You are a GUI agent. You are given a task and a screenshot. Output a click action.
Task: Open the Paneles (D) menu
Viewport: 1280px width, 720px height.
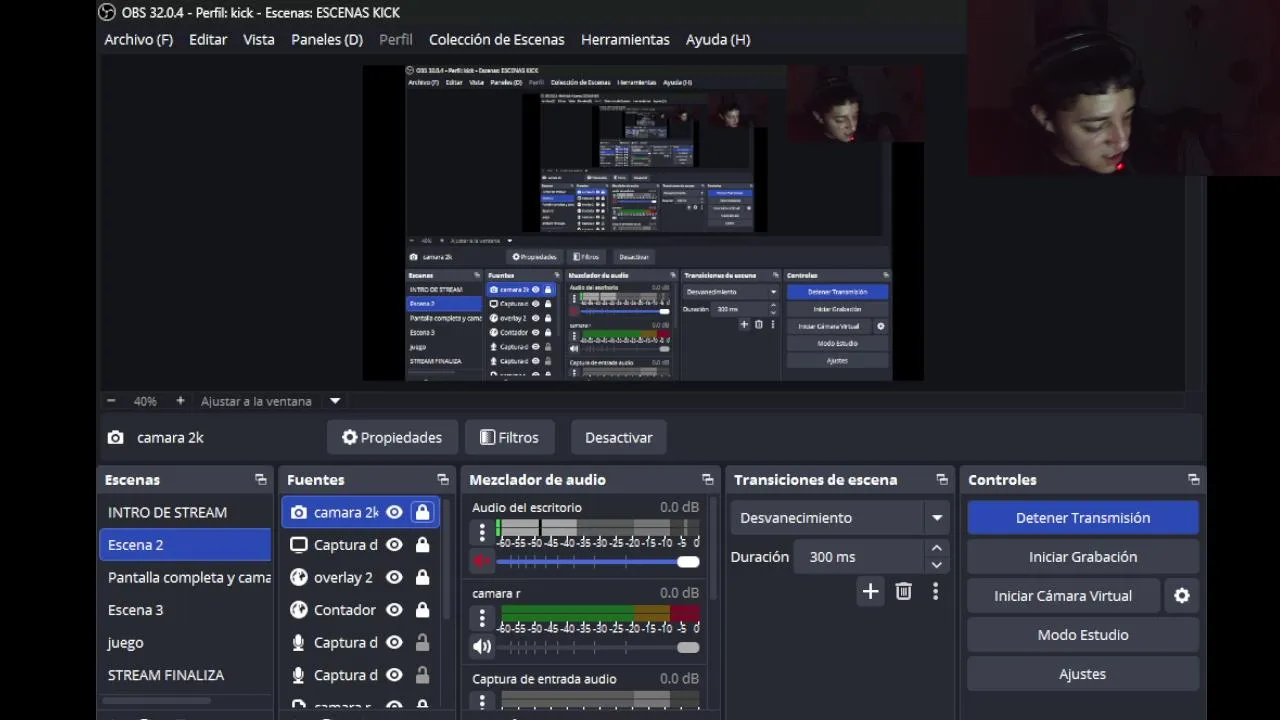pyautogui.click(x=327, y=40)
